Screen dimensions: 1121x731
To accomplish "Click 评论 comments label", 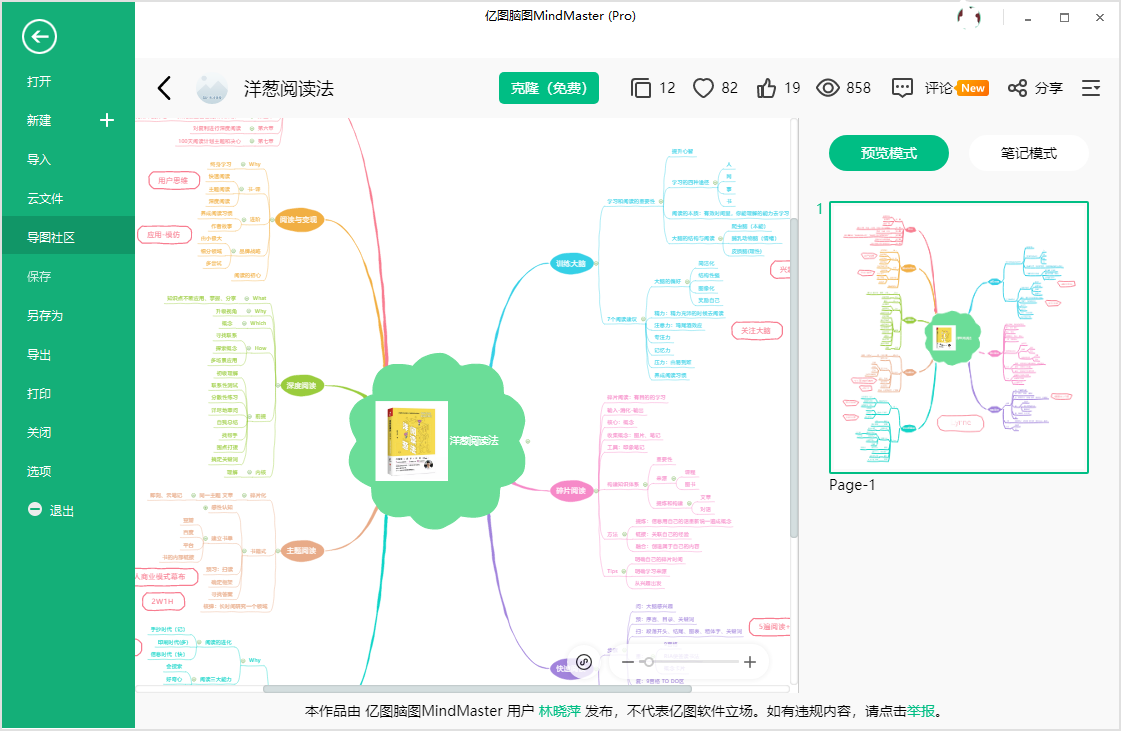I will click(938, 88).
